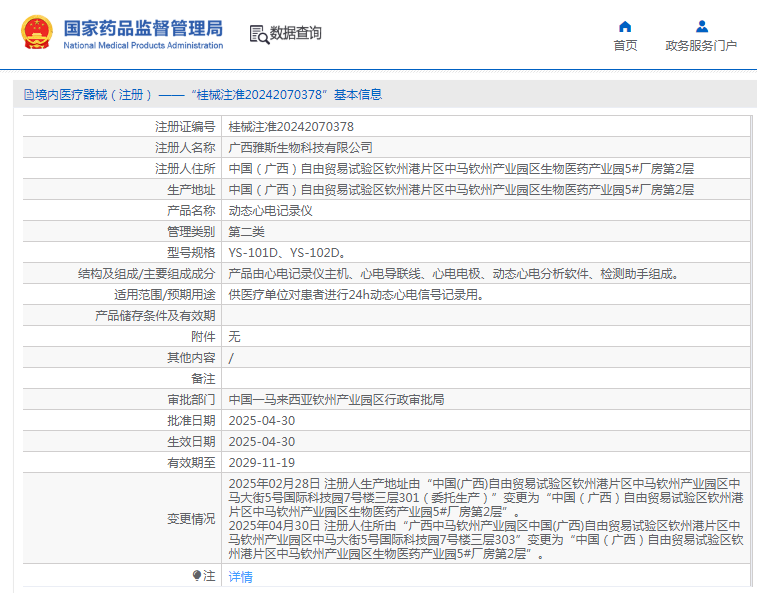Select product name 动态心电记录仪

270,211
